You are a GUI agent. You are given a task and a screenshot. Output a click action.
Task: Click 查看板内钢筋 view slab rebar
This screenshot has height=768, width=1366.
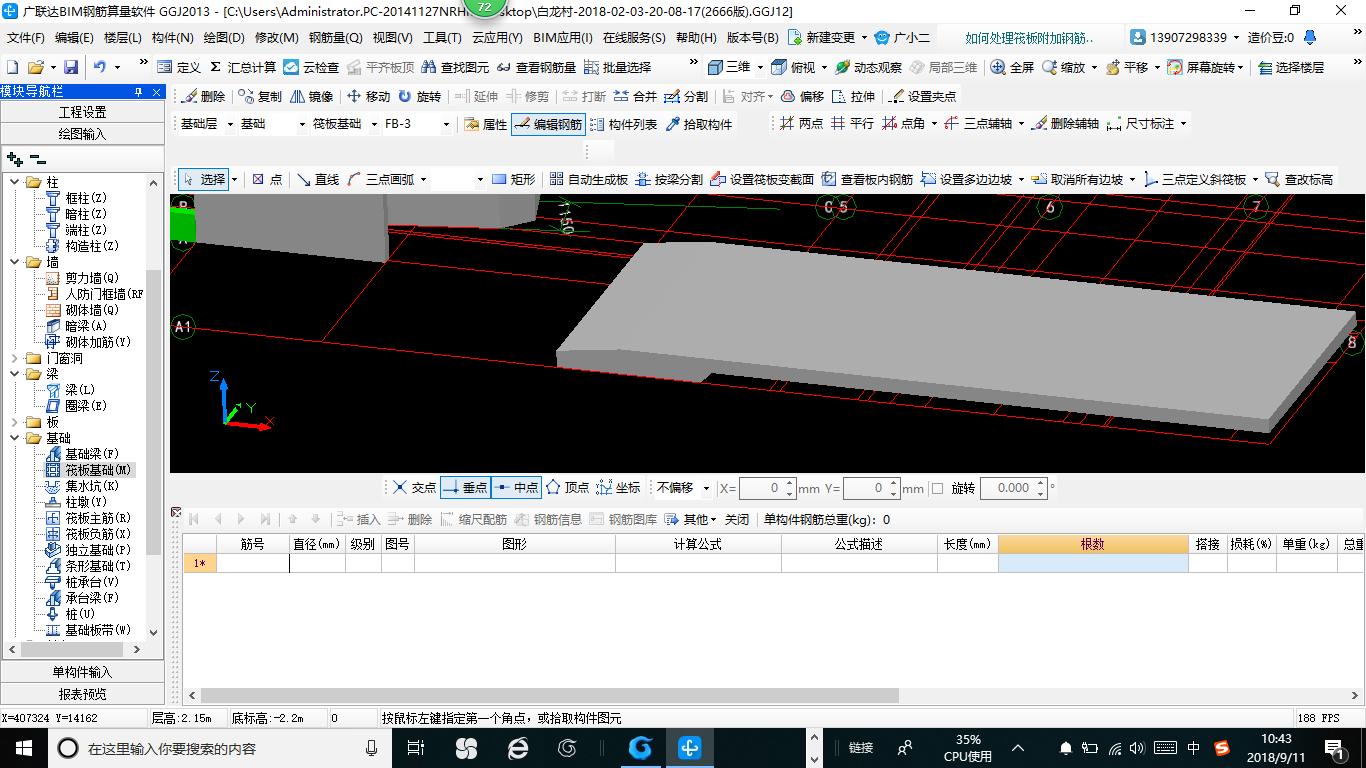tap(868, 179)
